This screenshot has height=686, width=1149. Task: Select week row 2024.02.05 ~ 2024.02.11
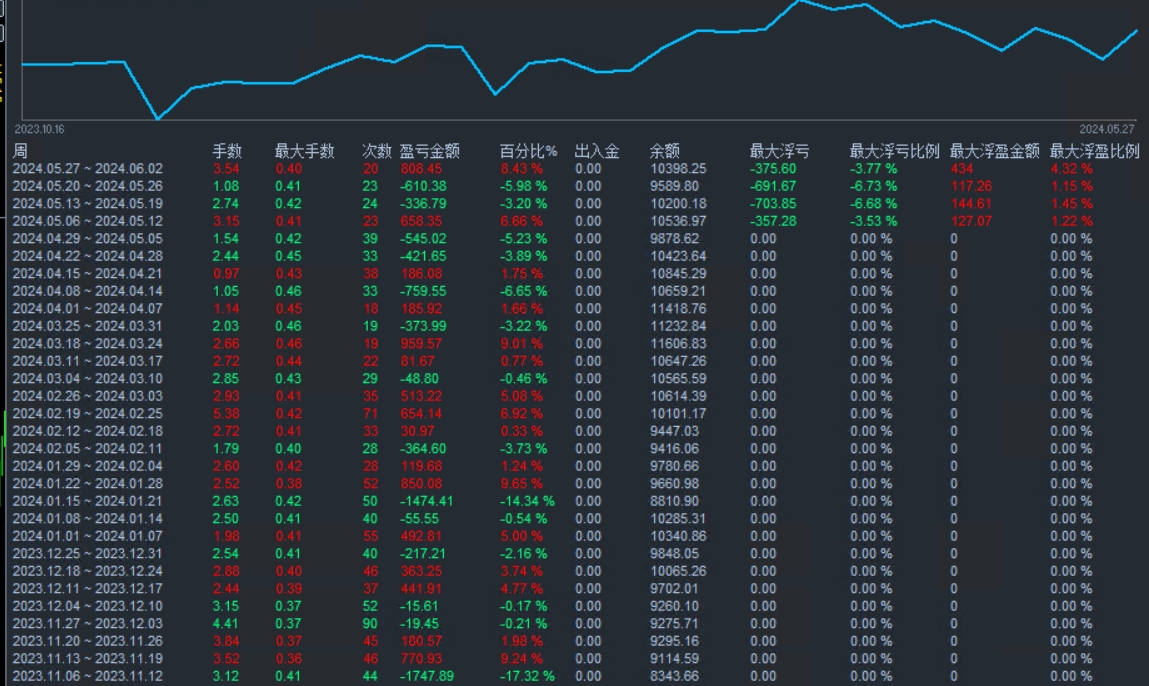click(x=574, y=449)
